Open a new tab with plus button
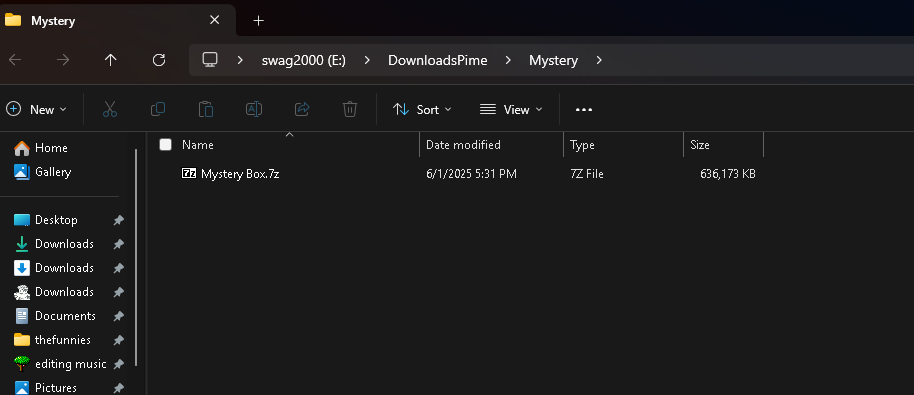The width and height of the screenshot is (914, 395). click(x=258, y=20)
